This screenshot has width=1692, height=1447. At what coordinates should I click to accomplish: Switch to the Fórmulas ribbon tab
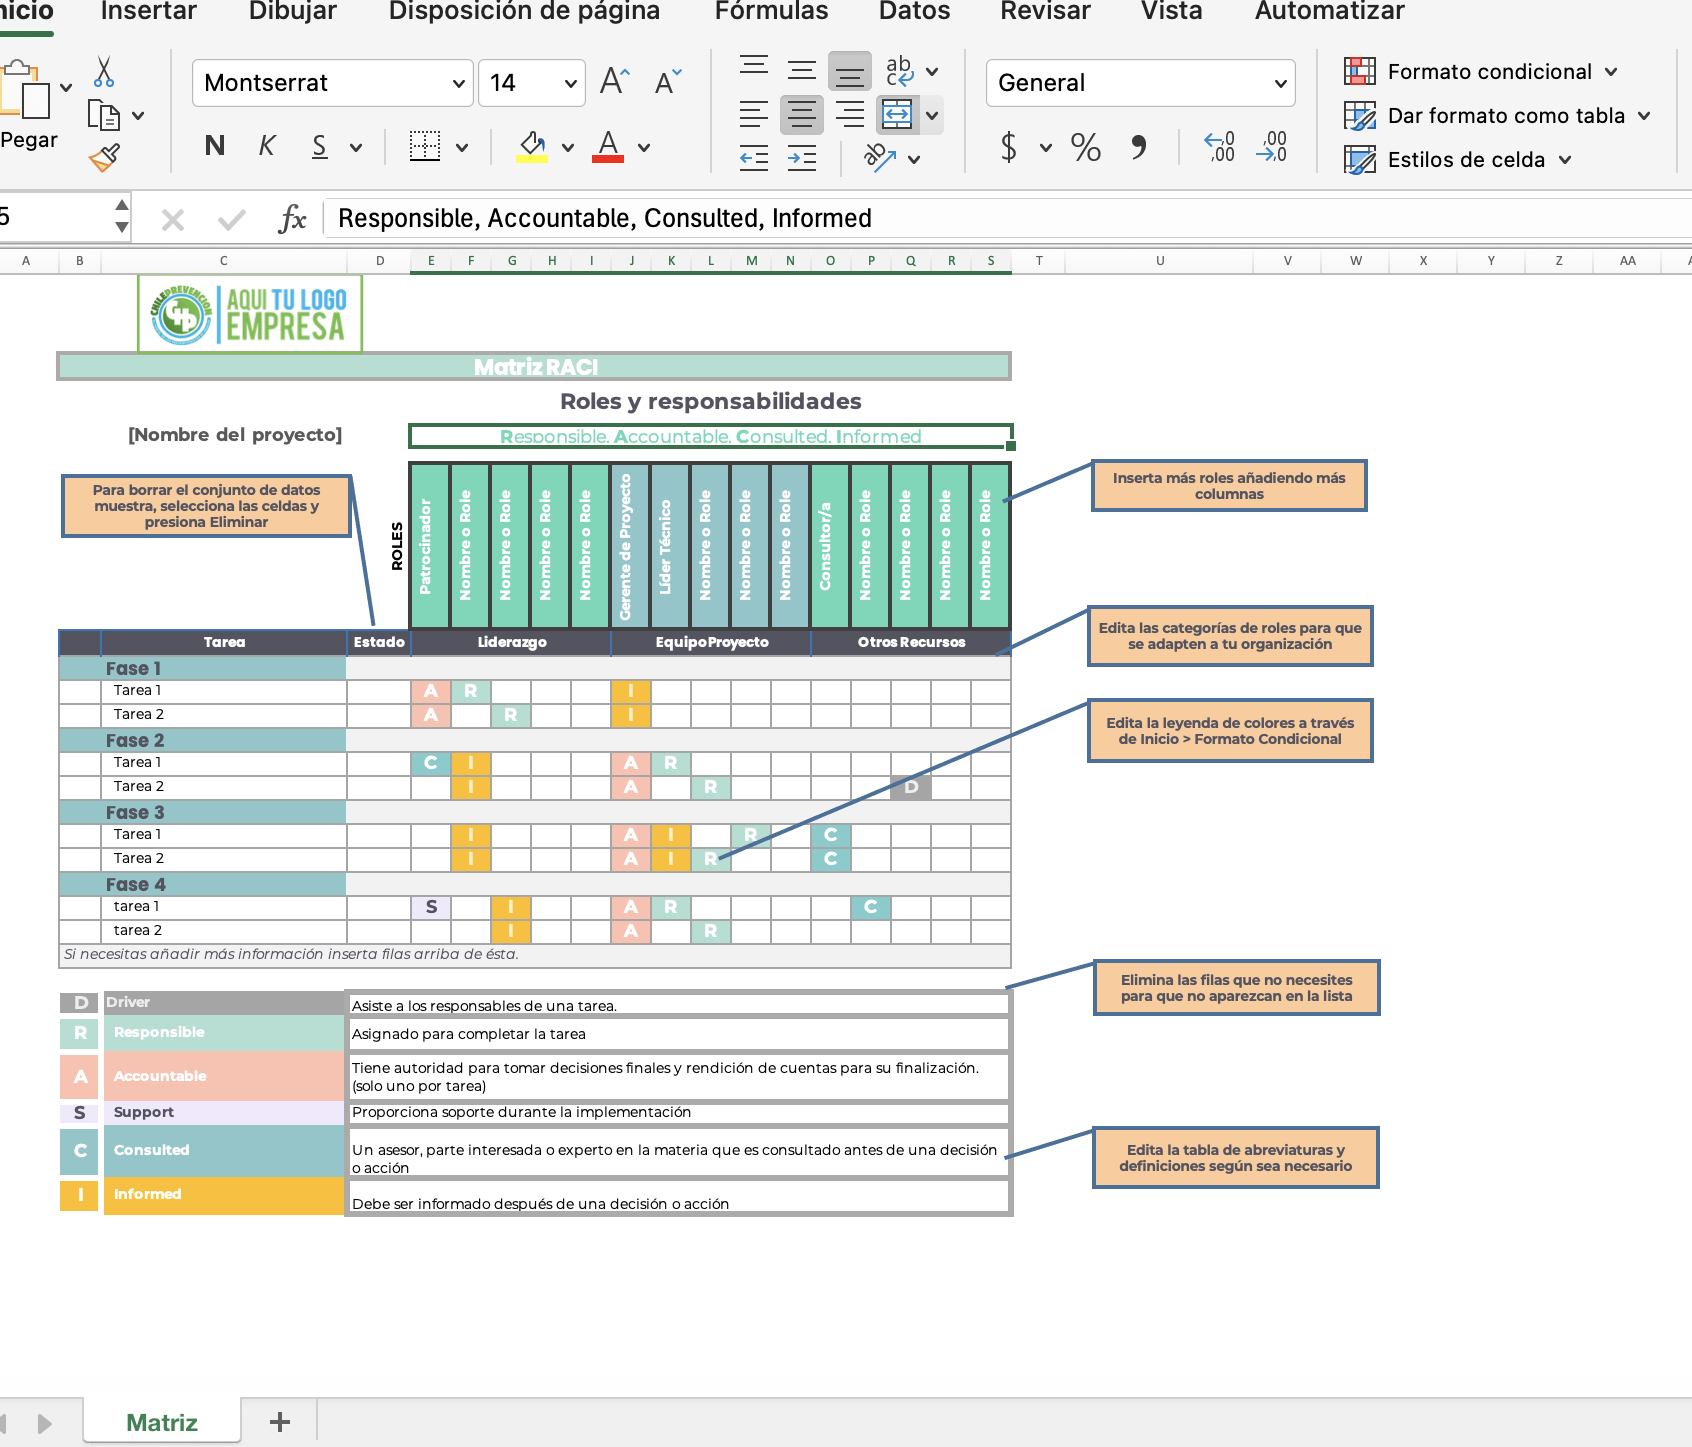point(771,13)
